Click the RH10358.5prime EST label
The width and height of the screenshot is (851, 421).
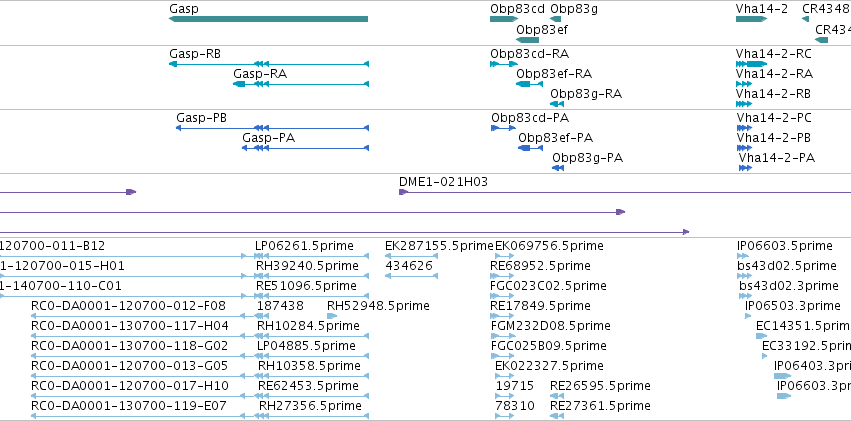pos(309,366)
